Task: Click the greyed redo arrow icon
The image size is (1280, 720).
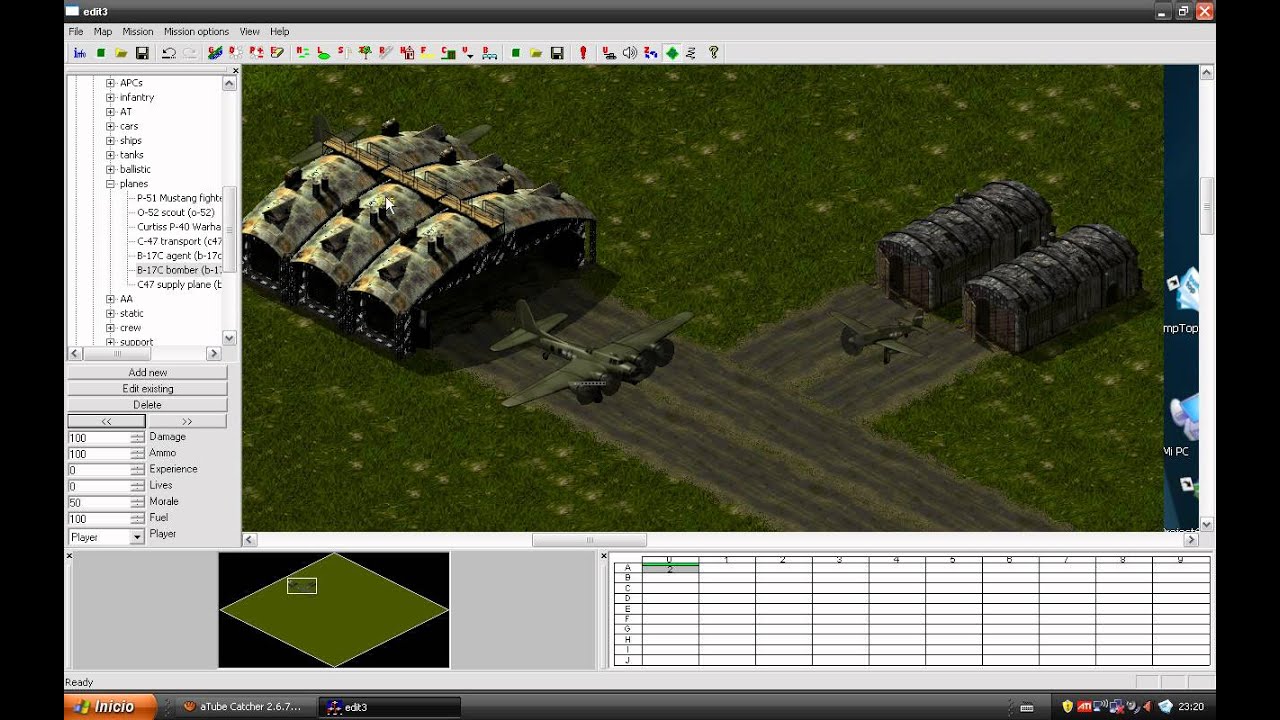Action: (189, 52)
